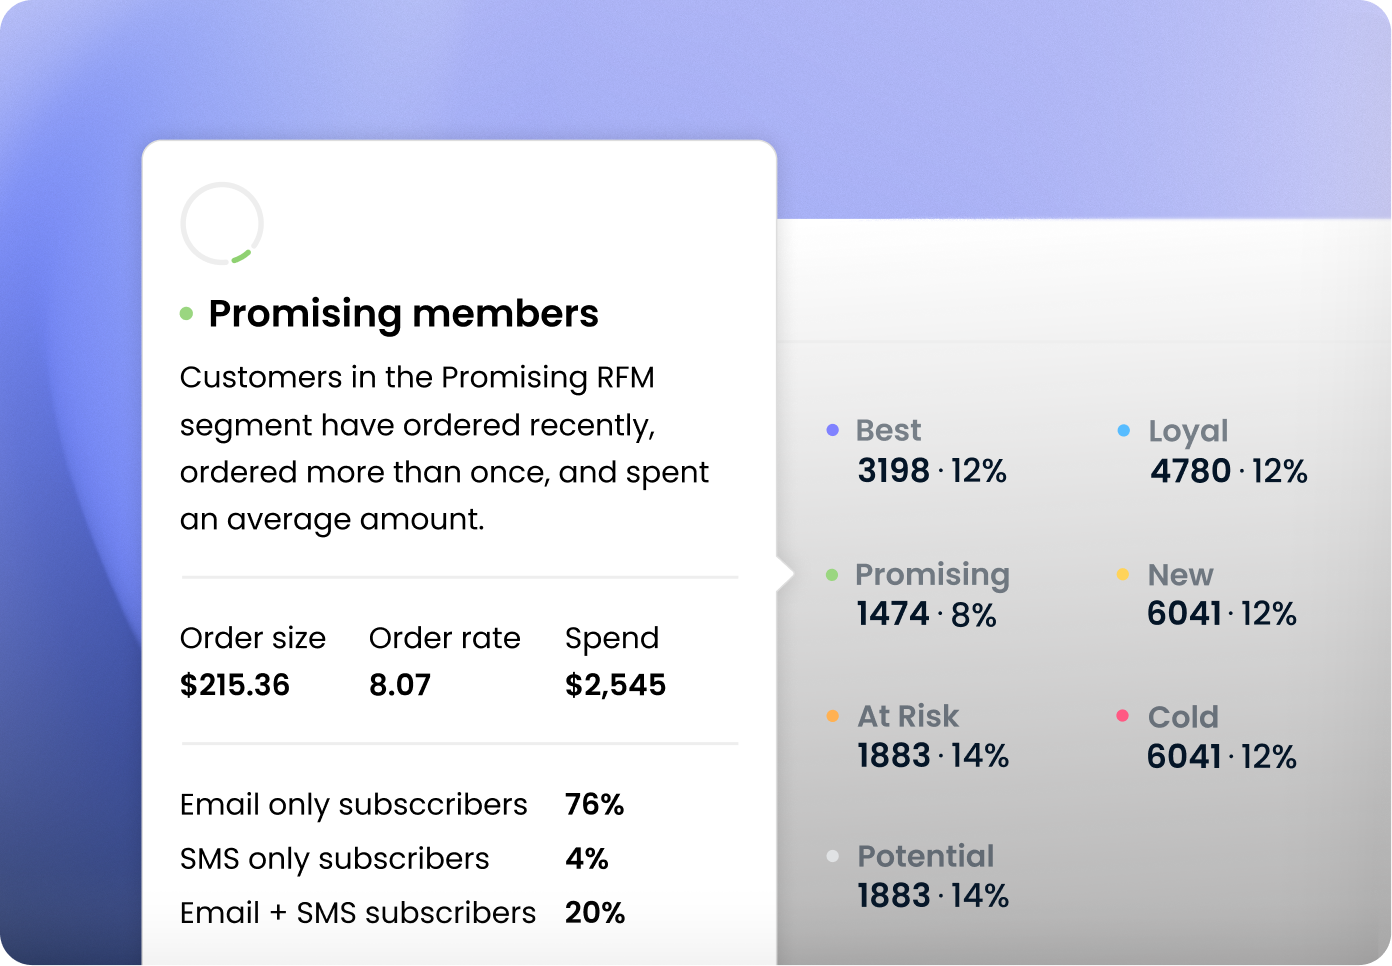Screen dimensions: 1392x966
Task: Select the Best segment label
Action: 888,431
